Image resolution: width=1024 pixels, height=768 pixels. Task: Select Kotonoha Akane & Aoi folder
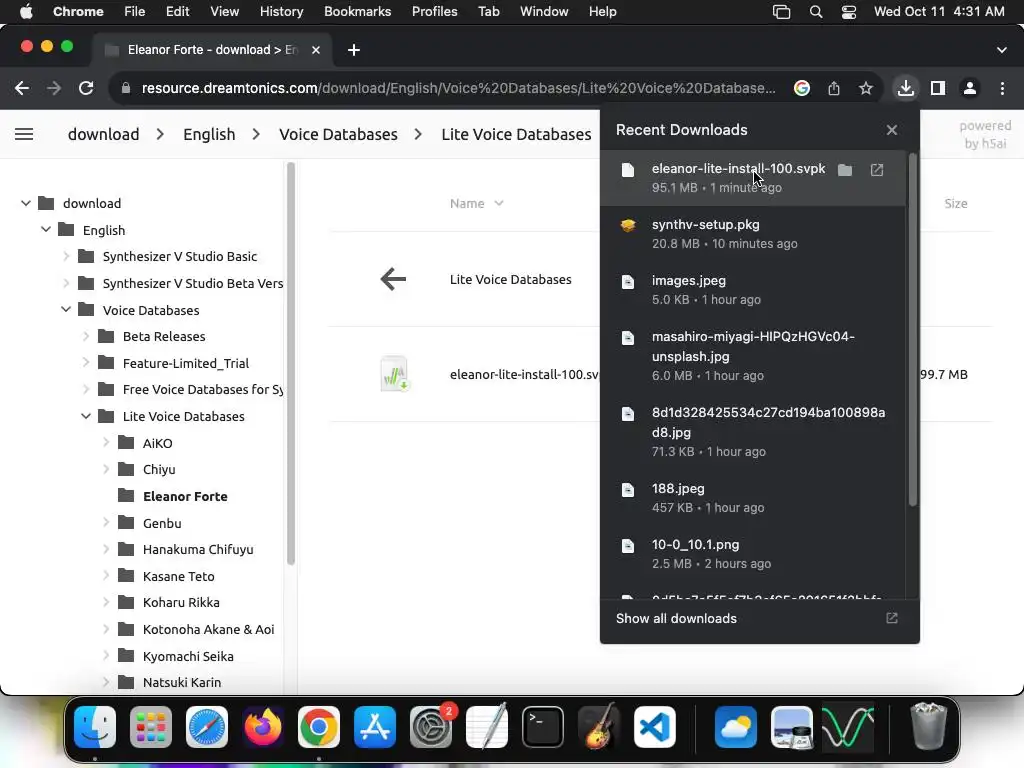pyautogui.click(x=208, y=629)
